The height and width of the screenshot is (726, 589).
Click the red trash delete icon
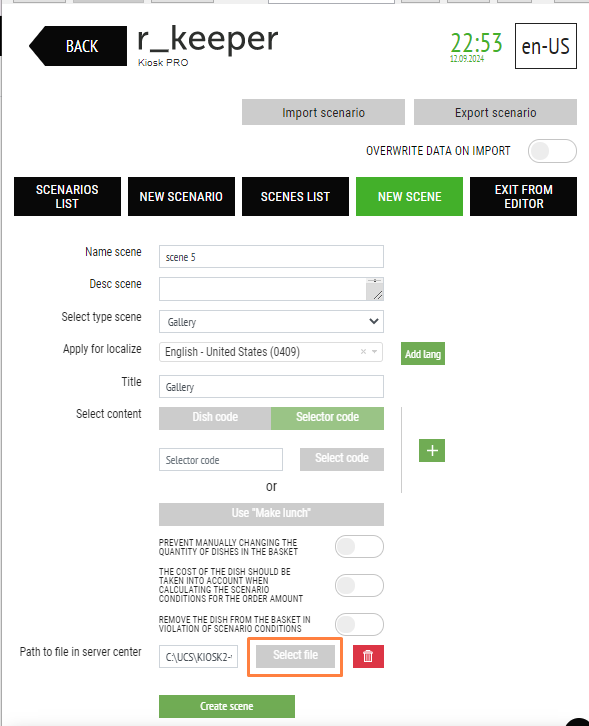[368, 656]
